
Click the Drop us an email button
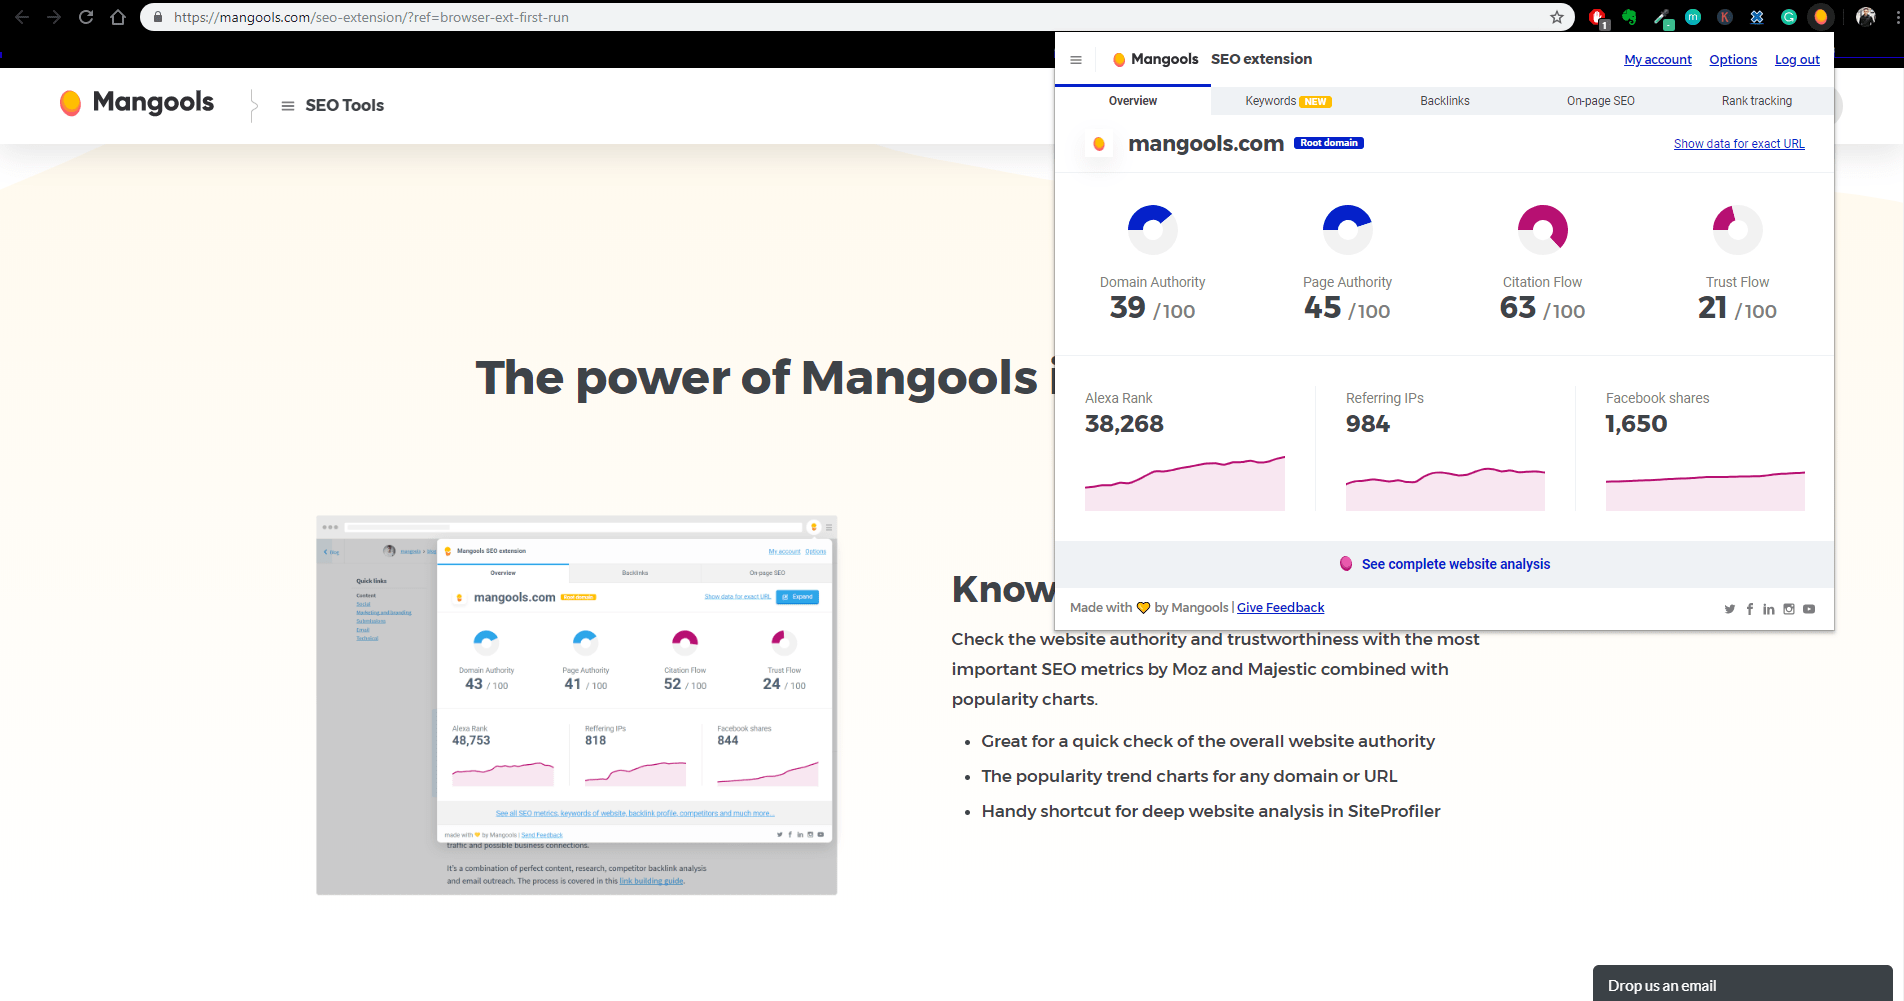(1742, 984)
